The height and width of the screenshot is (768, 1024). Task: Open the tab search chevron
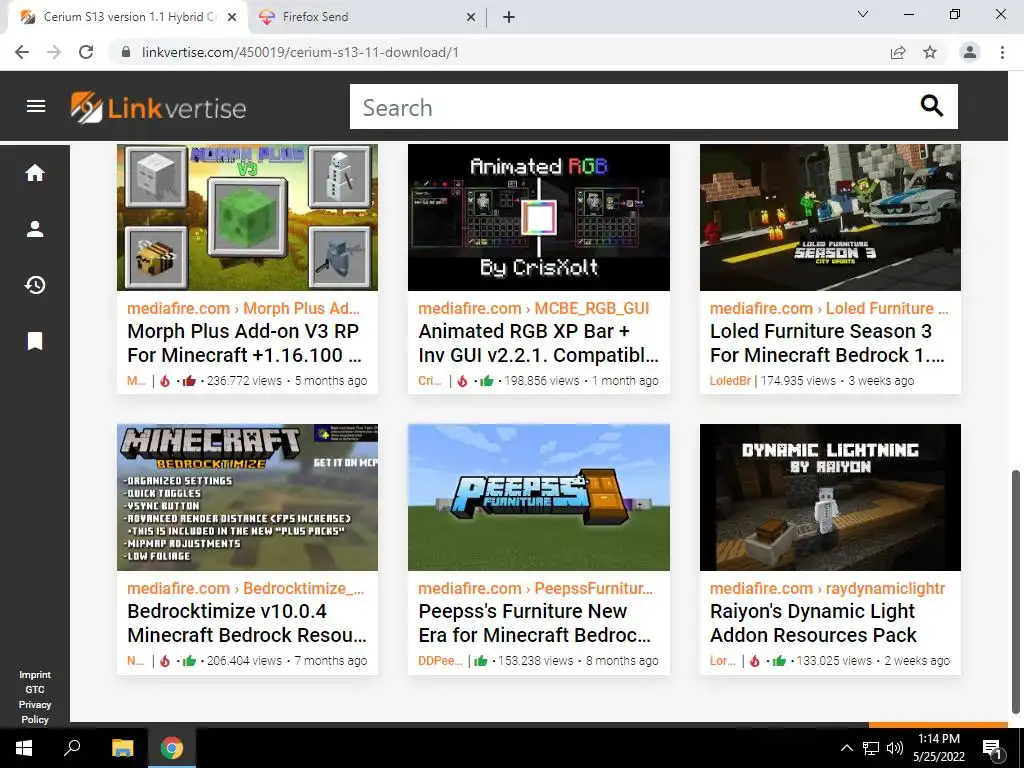pyautogui.click(x=863, y=14)
